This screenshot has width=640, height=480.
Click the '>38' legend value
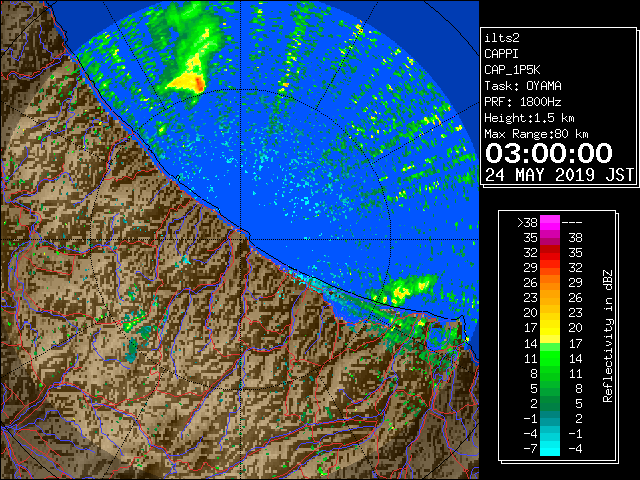[527, 223]
